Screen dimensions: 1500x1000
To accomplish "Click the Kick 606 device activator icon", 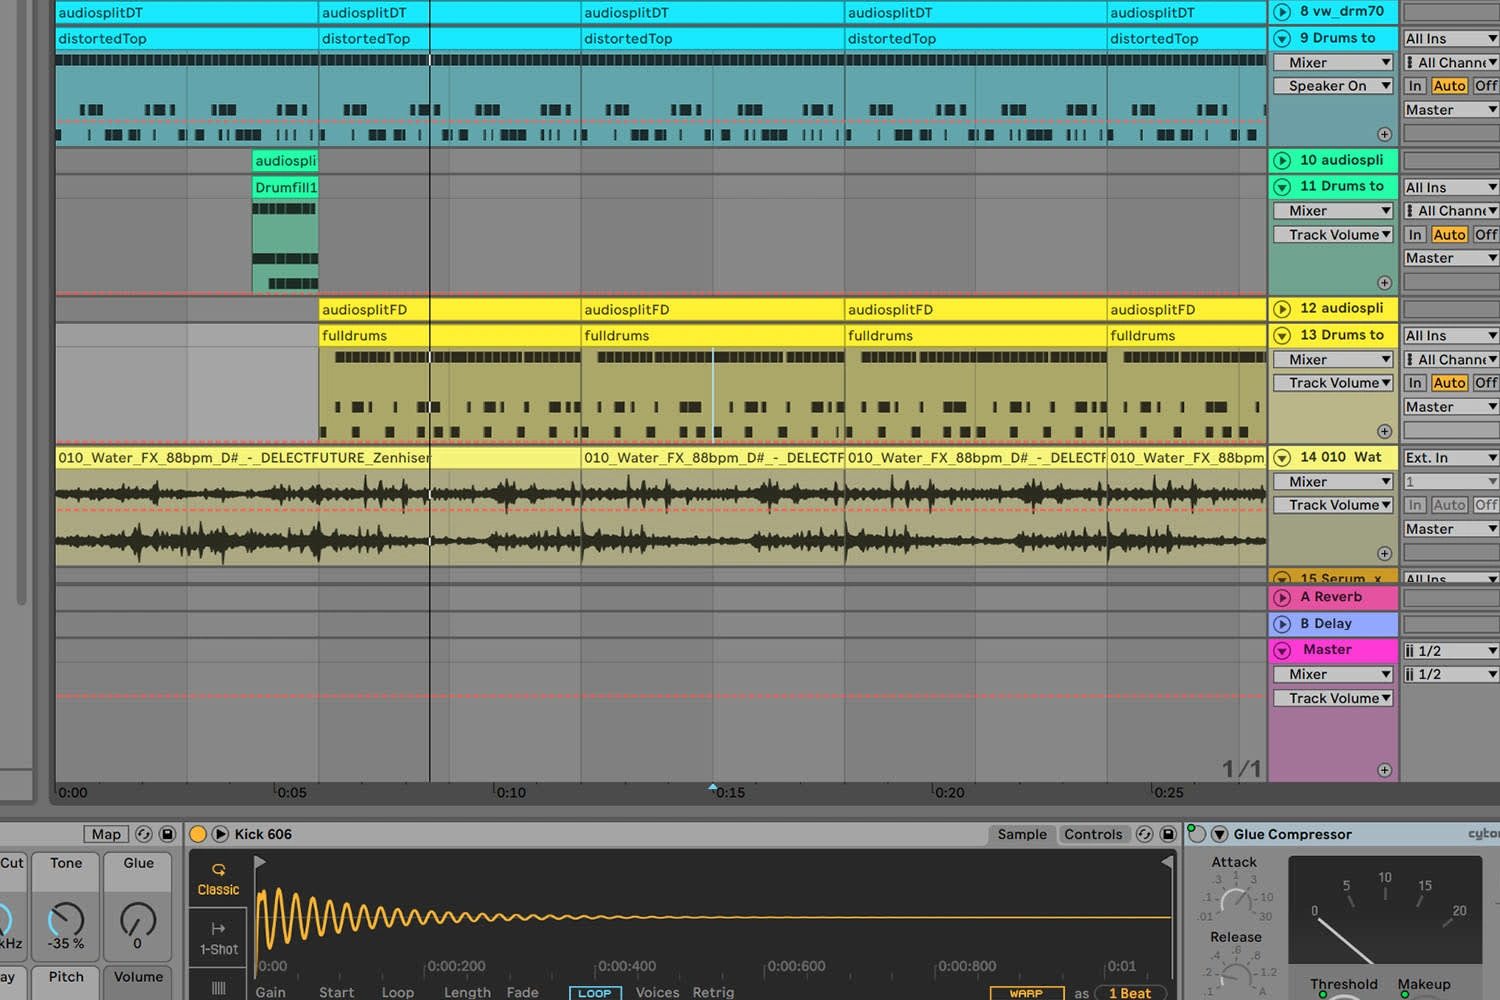I will point(198,834).
